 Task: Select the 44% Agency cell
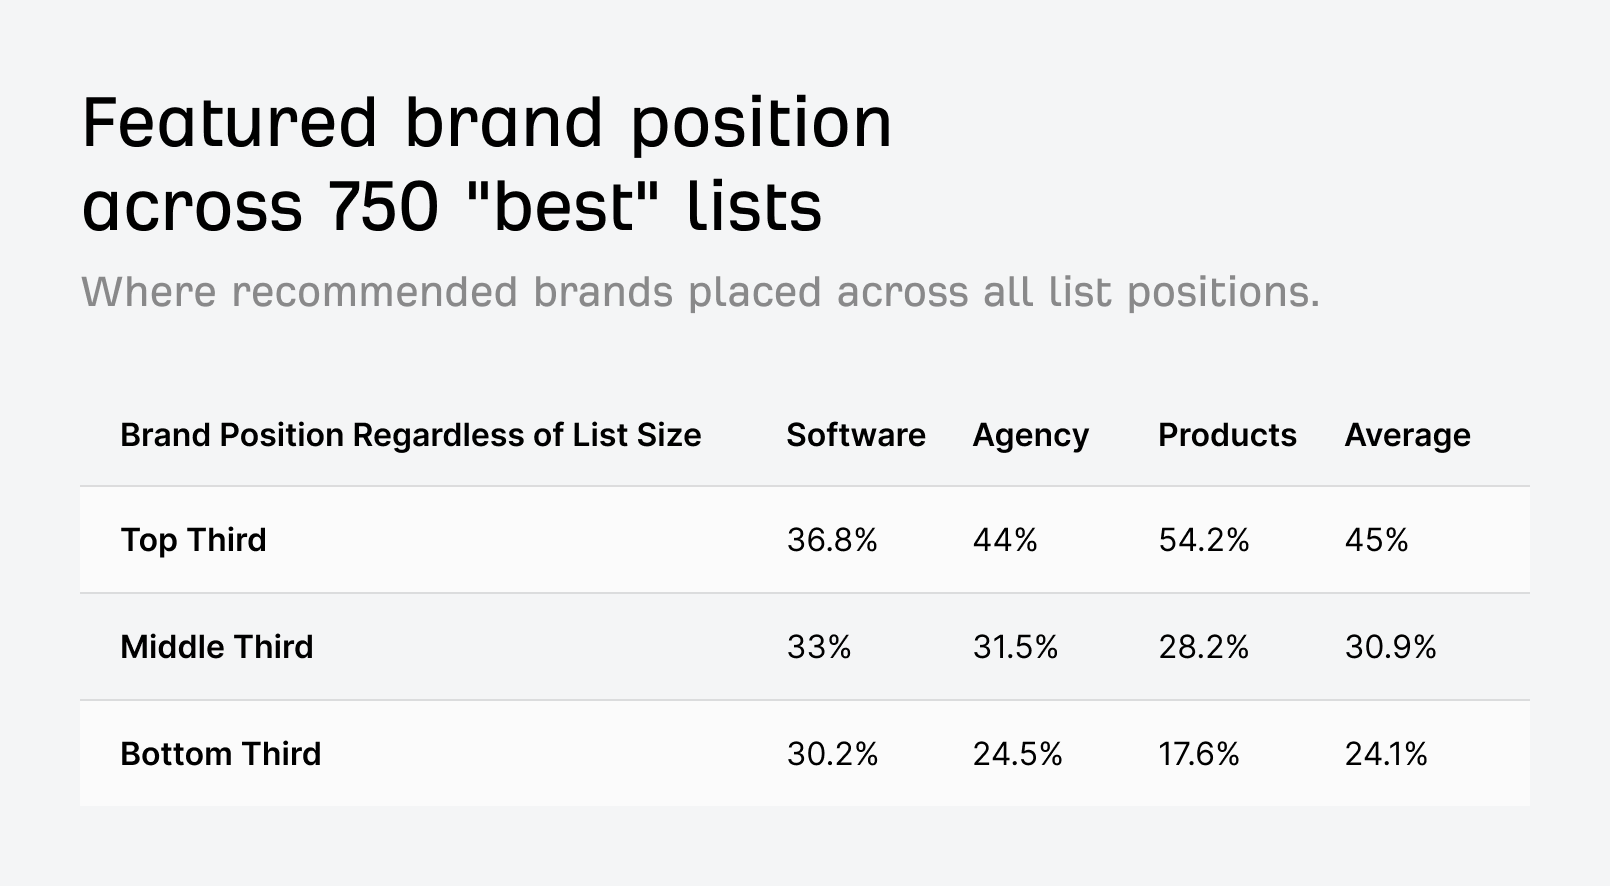1005,540
